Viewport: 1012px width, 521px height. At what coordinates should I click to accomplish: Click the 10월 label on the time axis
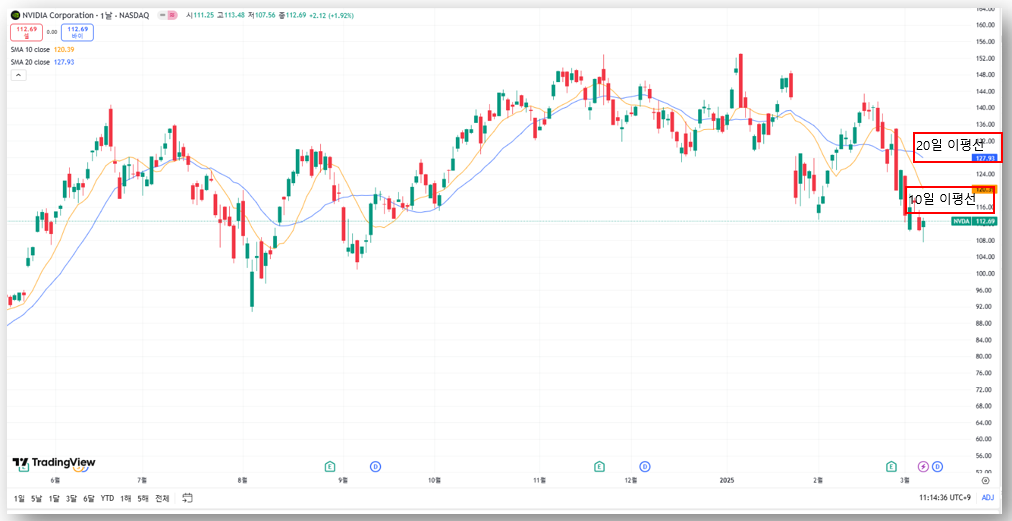[435, 480]
